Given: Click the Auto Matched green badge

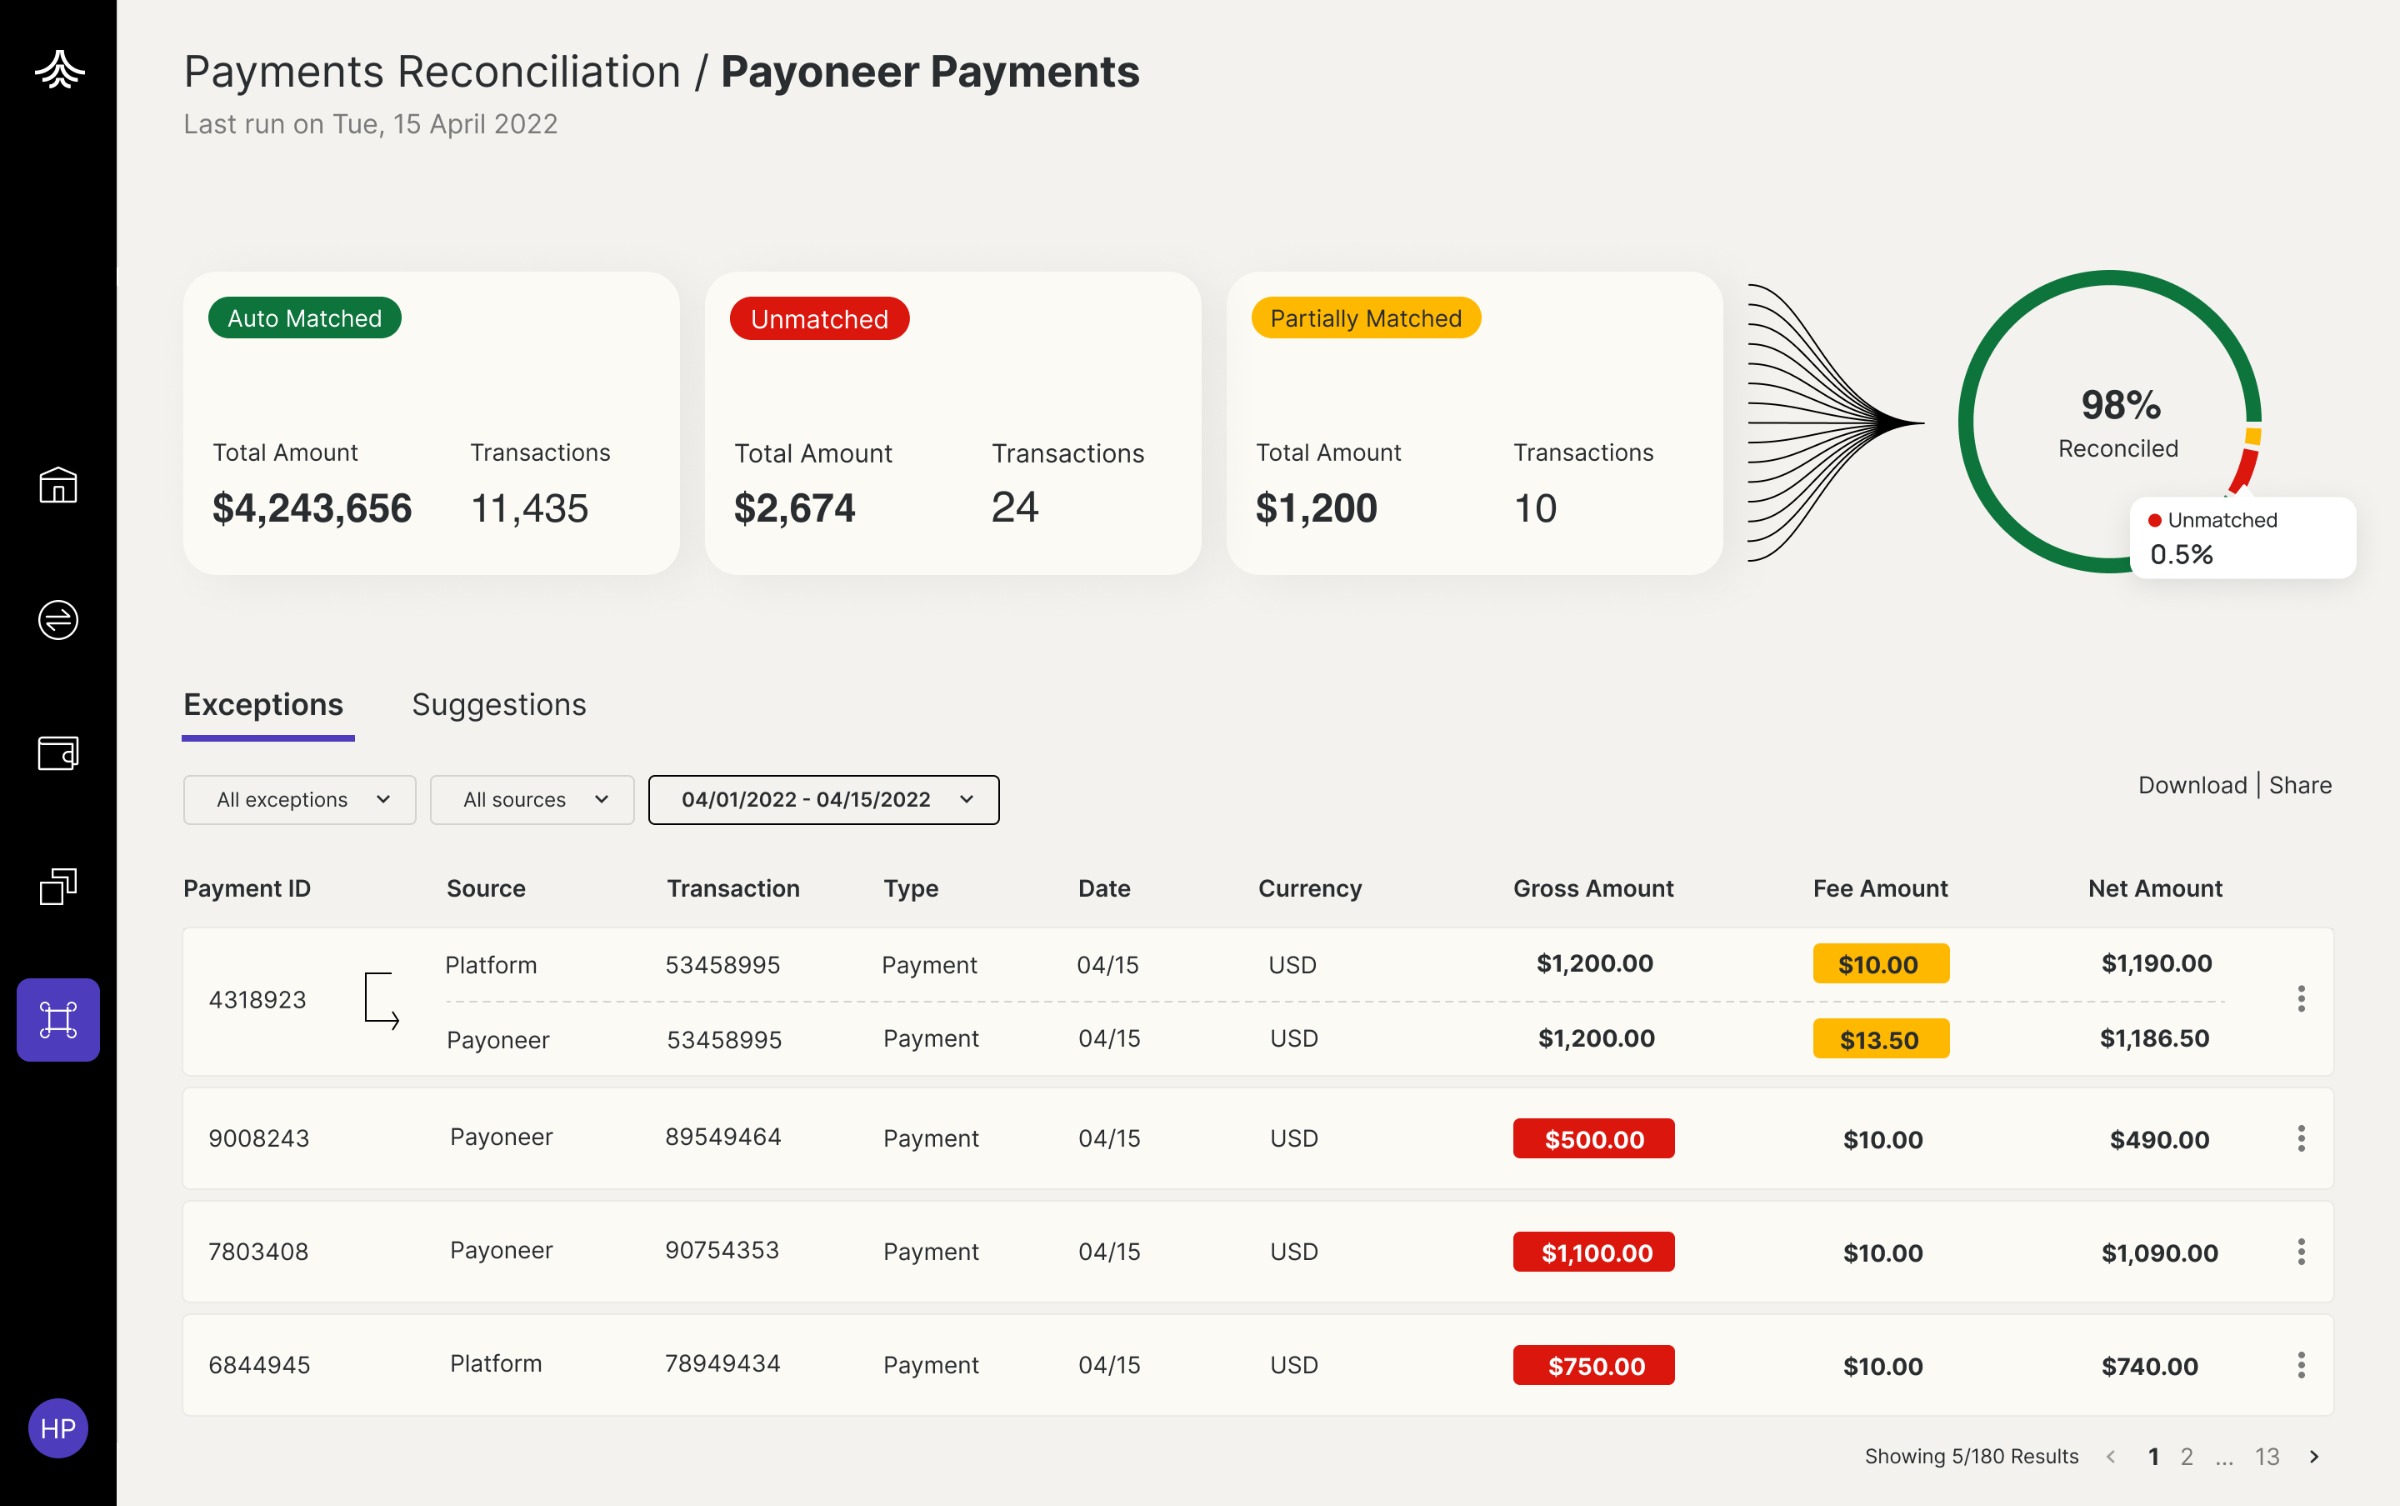Looking at the screenshot, I should point(305,318).
